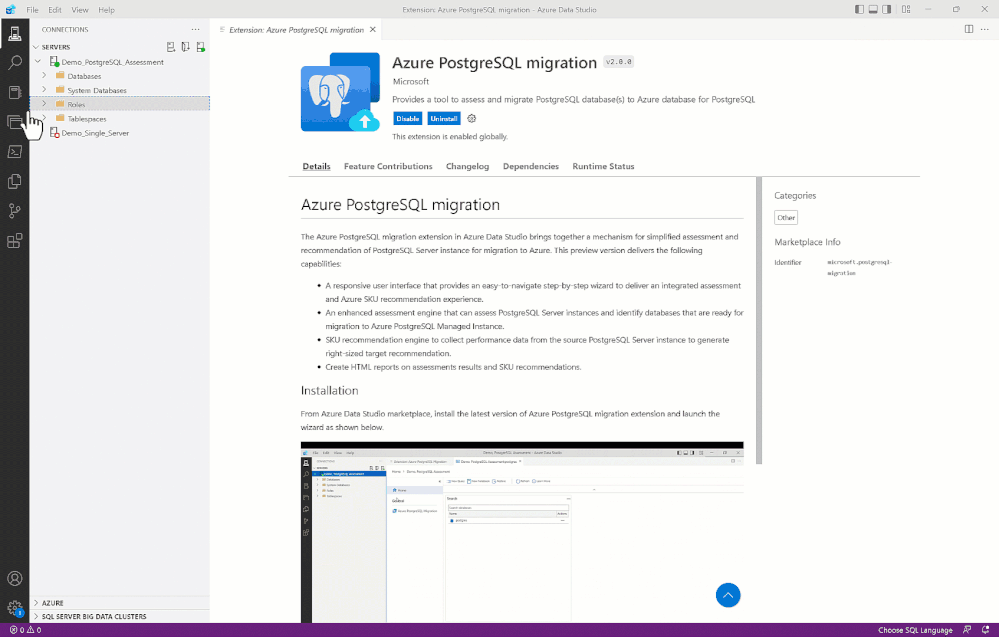The image size is (999, 637).
Task: Click the microsoft.postgresql-migration identifier text
Action: pos(859,268)
